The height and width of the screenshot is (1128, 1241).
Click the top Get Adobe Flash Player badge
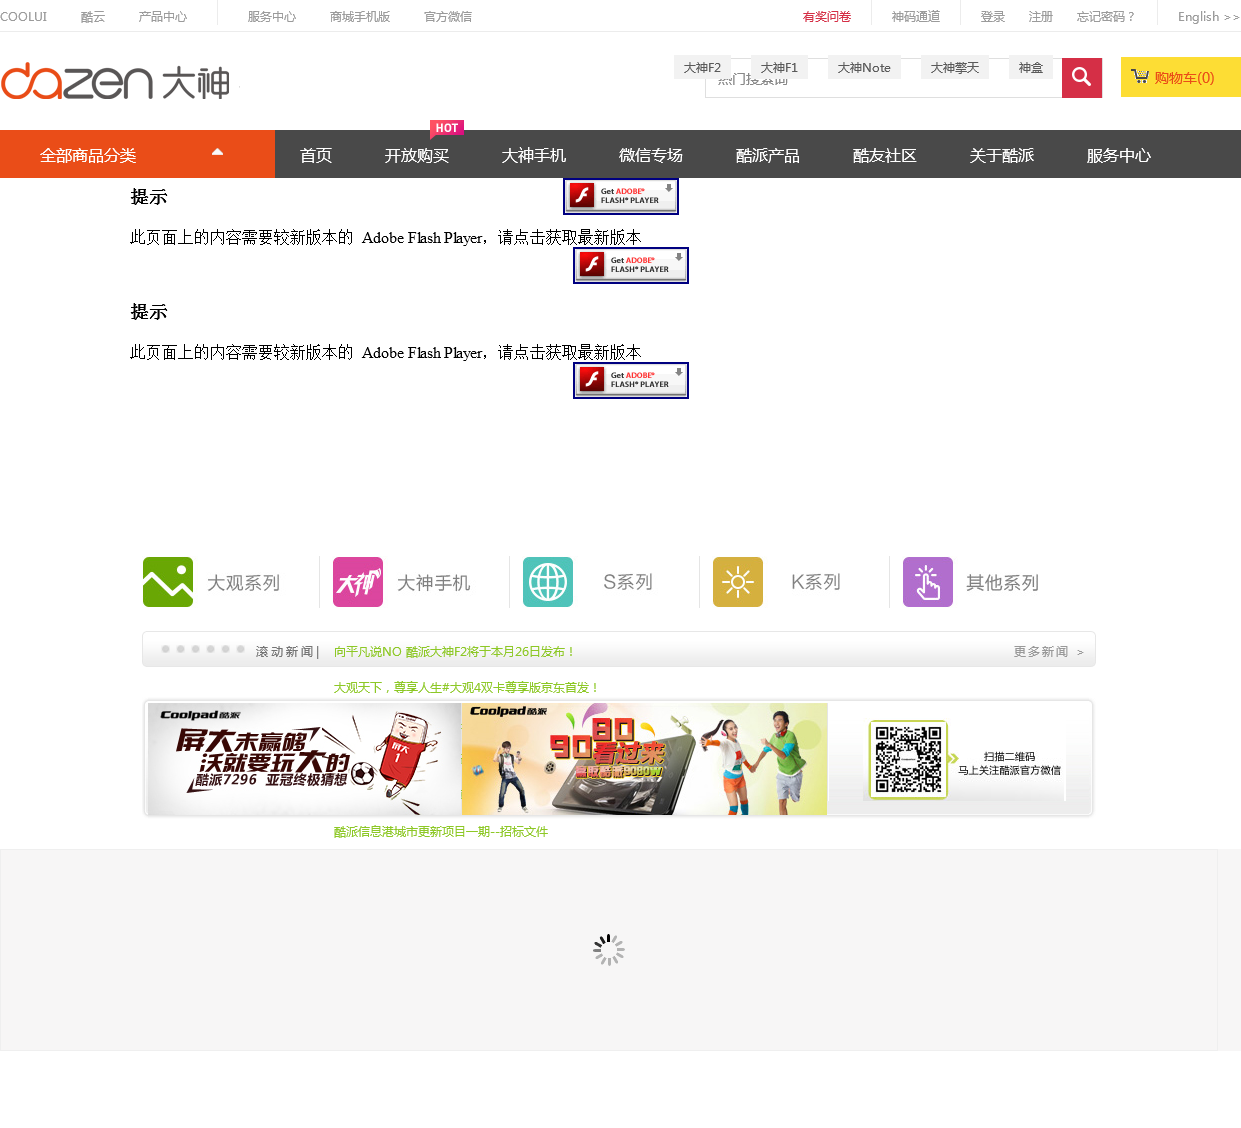621,196
